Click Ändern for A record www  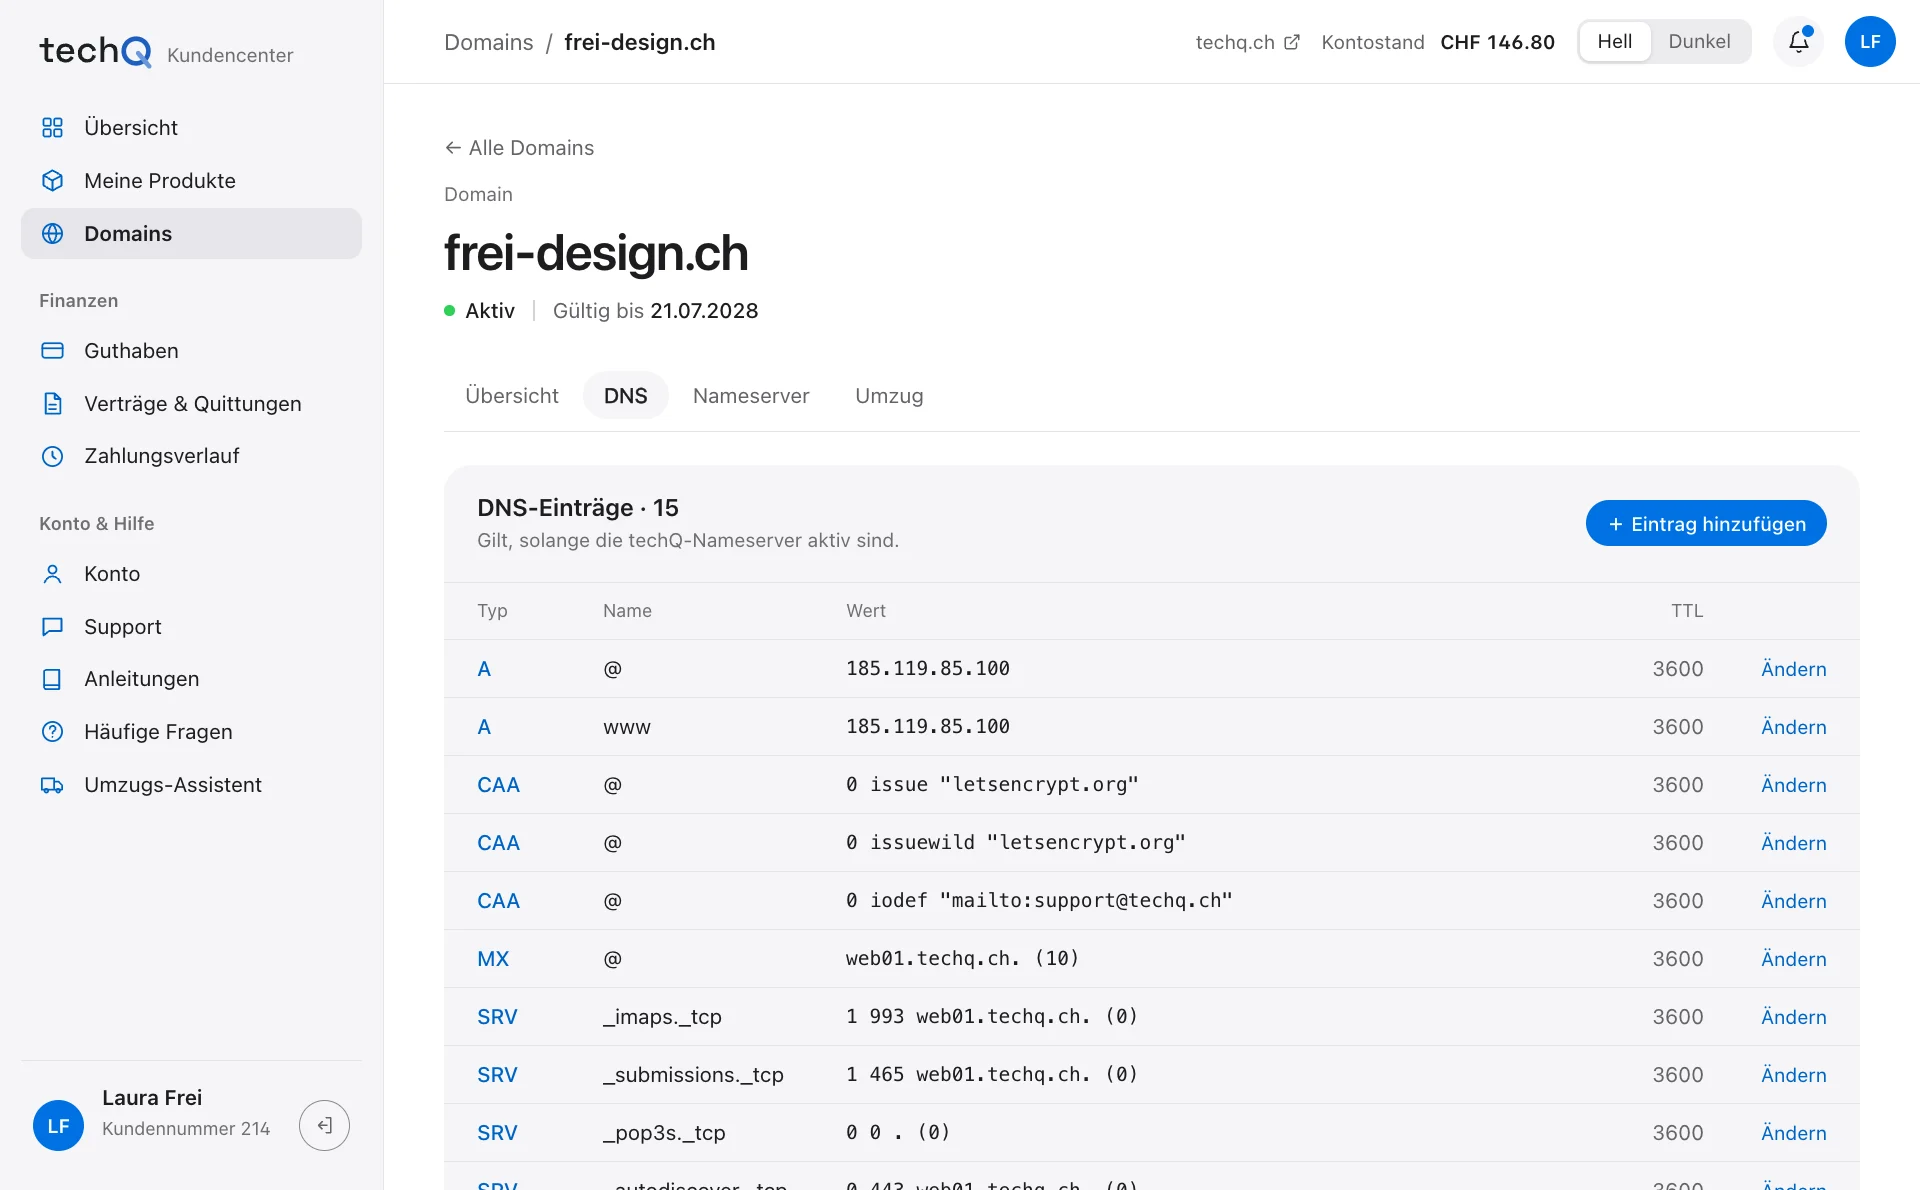(x=1793, y=727)
